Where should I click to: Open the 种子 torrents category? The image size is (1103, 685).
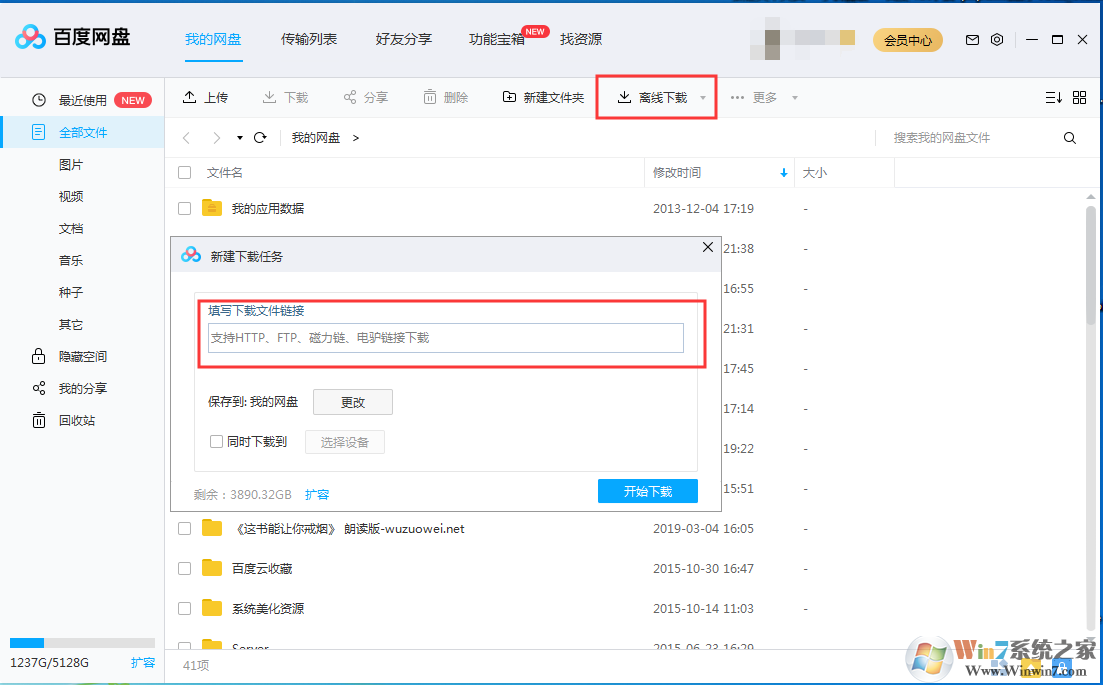pos(71,293)
